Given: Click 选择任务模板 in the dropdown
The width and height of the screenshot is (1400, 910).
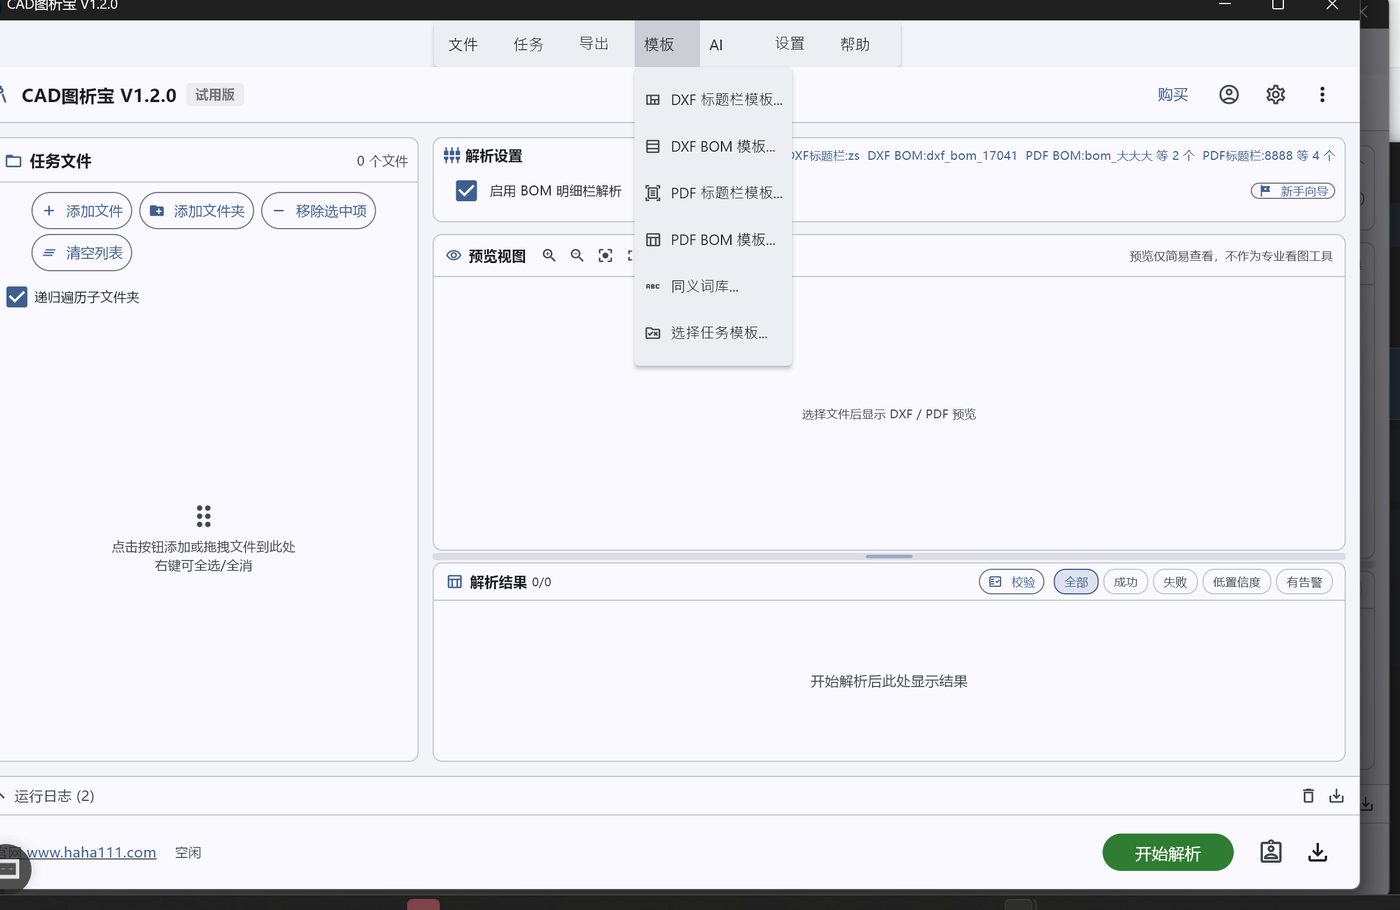Looking at the screenshot, I should (713, 333).
